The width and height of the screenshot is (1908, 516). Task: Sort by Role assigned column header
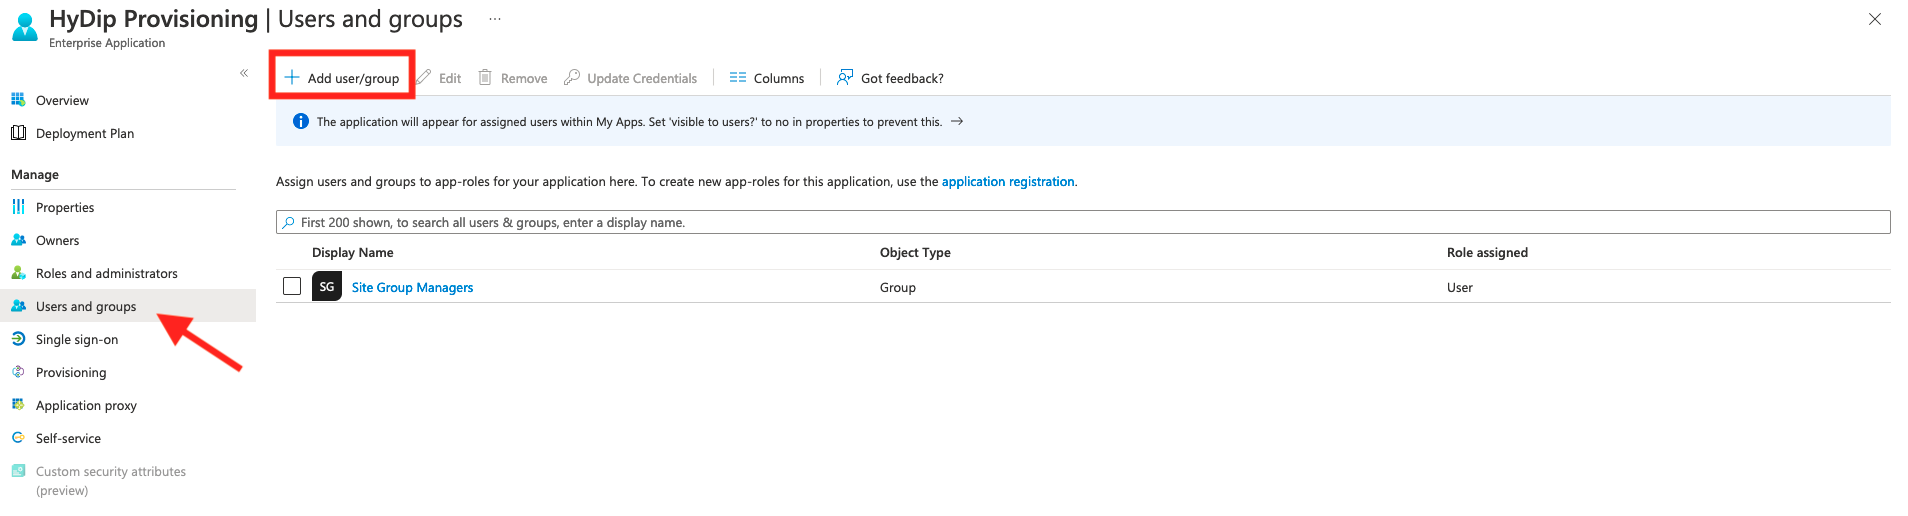(1487, 252)
